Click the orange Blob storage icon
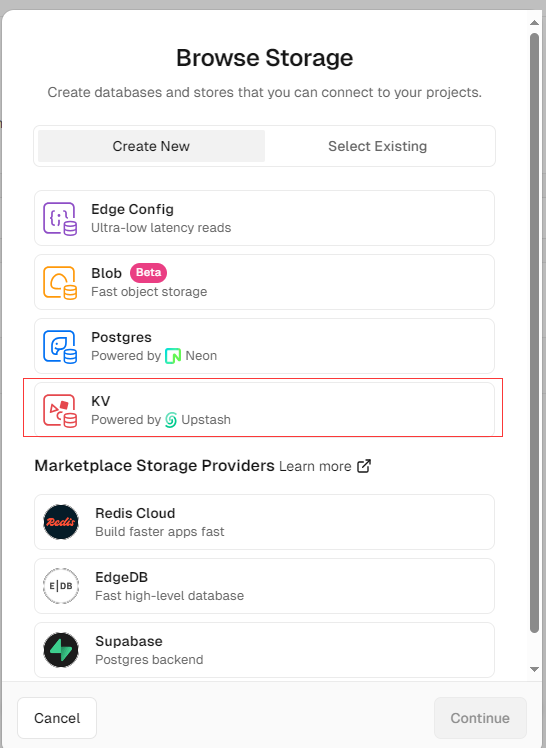The height and width of the screenshot is (748, 546). point(60,282)
